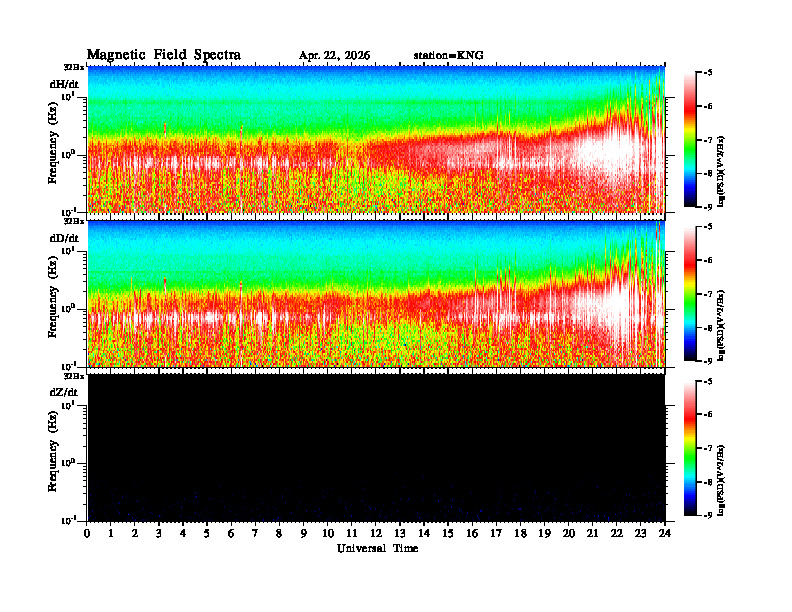Click the 'station=KNG' label
Viewport: 792px width, 612px height.
point(448,56)
